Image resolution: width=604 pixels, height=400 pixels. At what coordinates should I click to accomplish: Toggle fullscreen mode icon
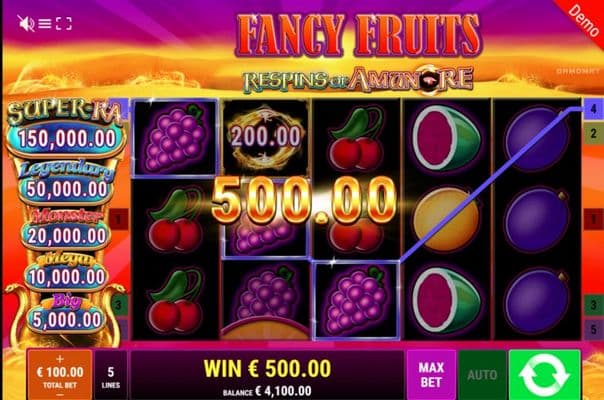(64, 24)
